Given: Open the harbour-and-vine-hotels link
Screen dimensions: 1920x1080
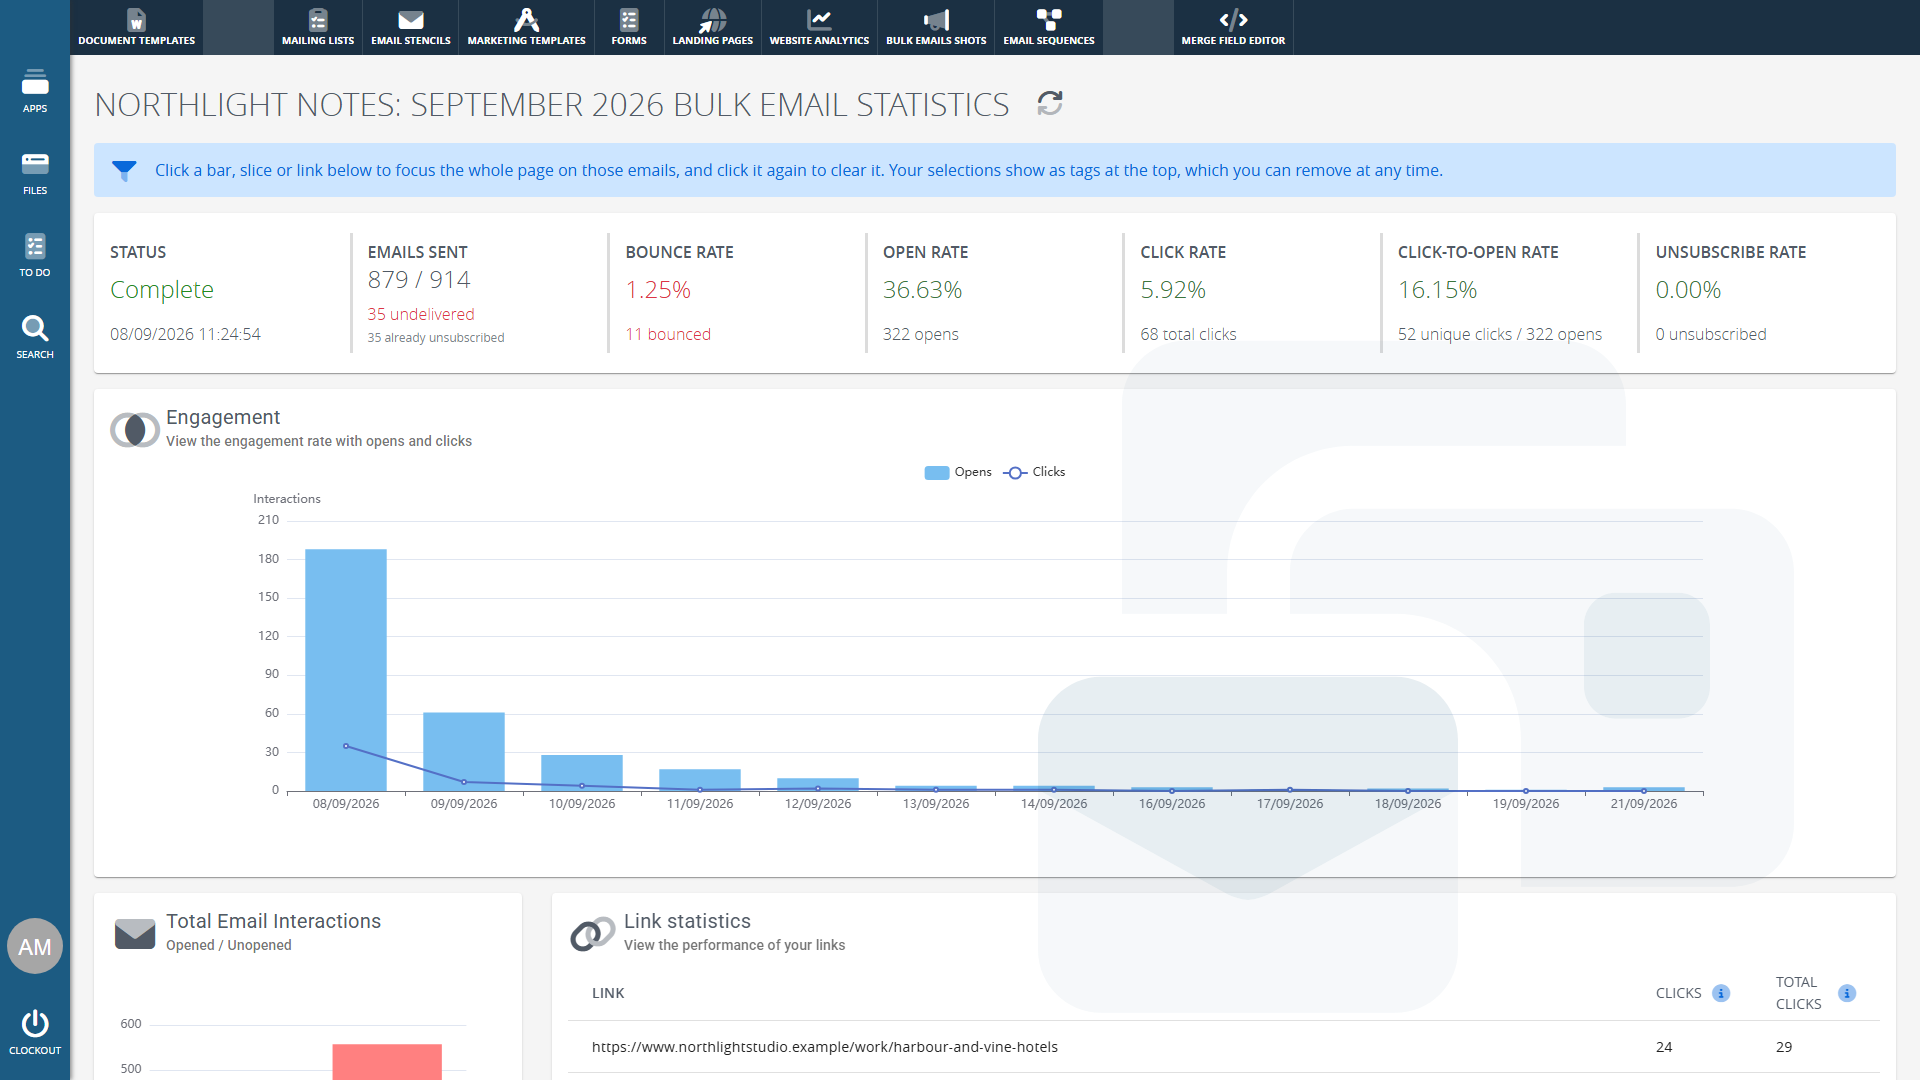Looking at the screenshot, I should pyautogui.click(x=825, y=1047).
